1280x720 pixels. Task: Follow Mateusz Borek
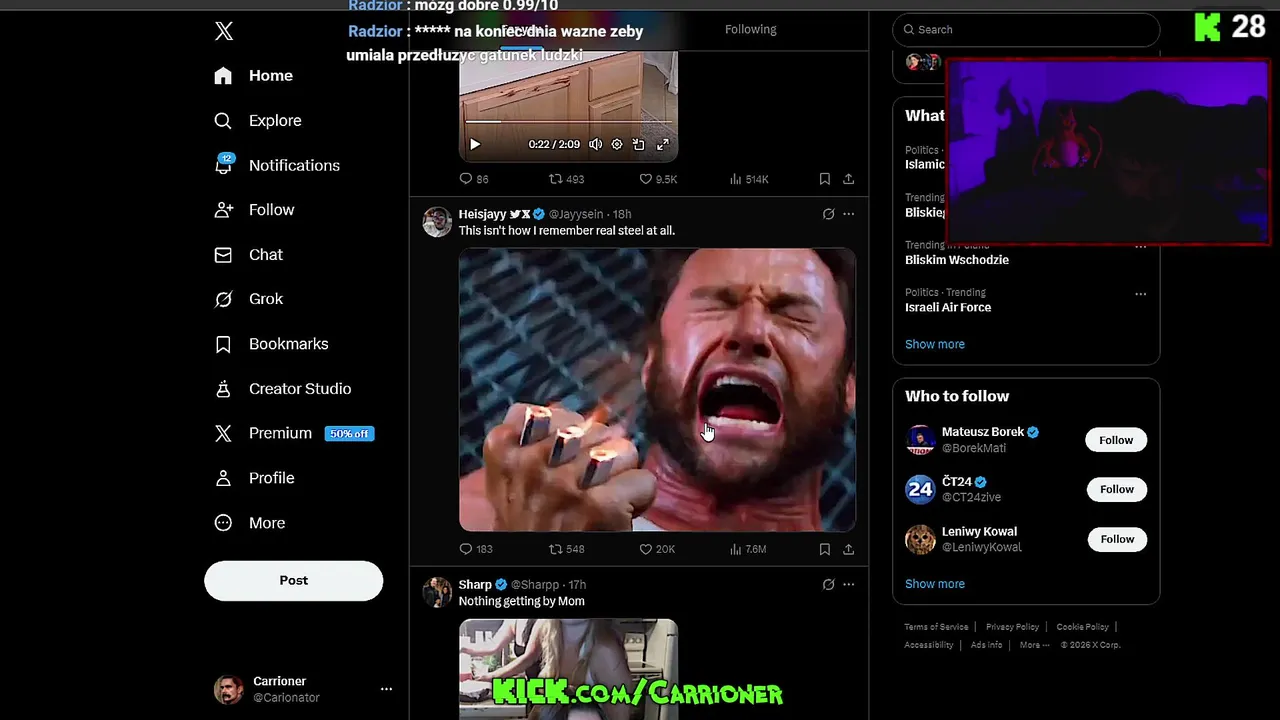1116,440
